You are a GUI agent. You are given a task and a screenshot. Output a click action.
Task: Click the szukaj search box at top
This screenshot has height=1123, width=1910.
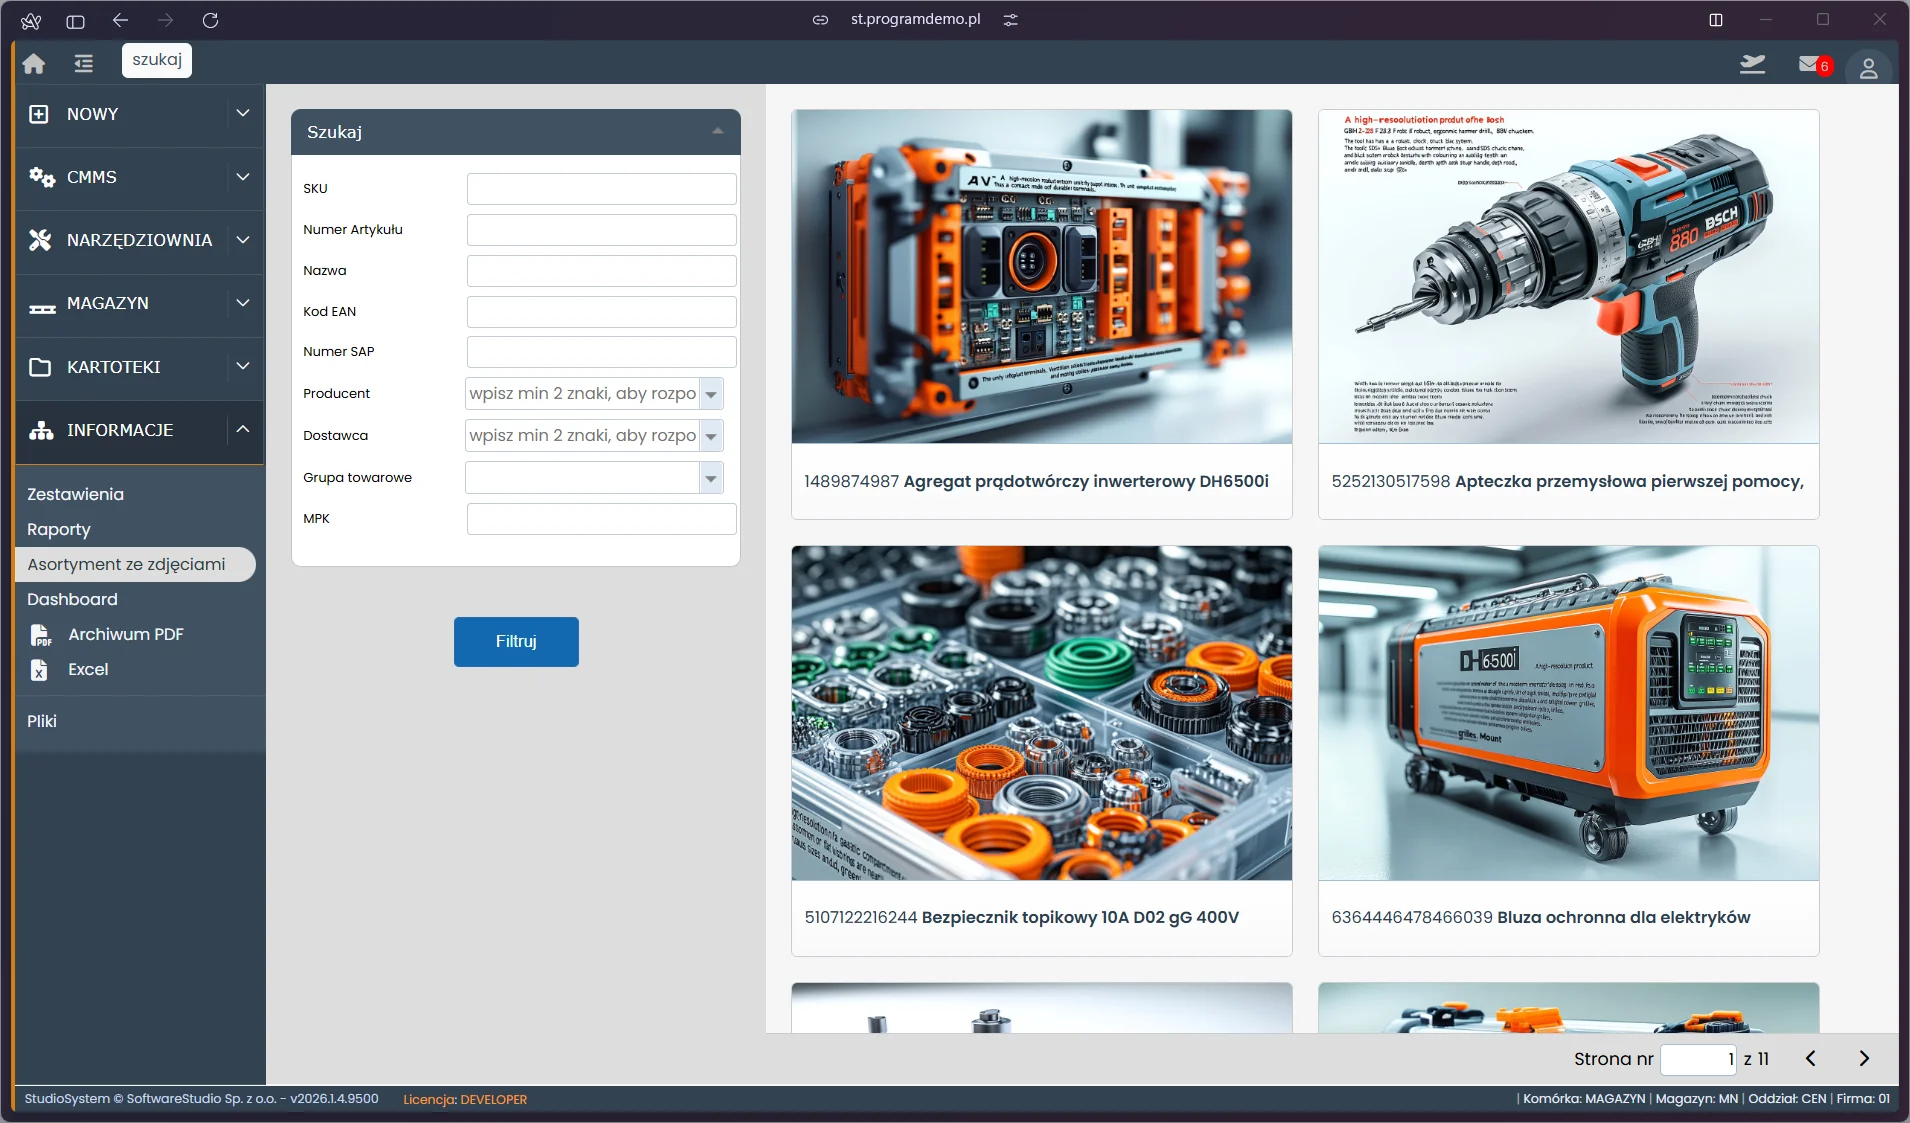(157, 60)
